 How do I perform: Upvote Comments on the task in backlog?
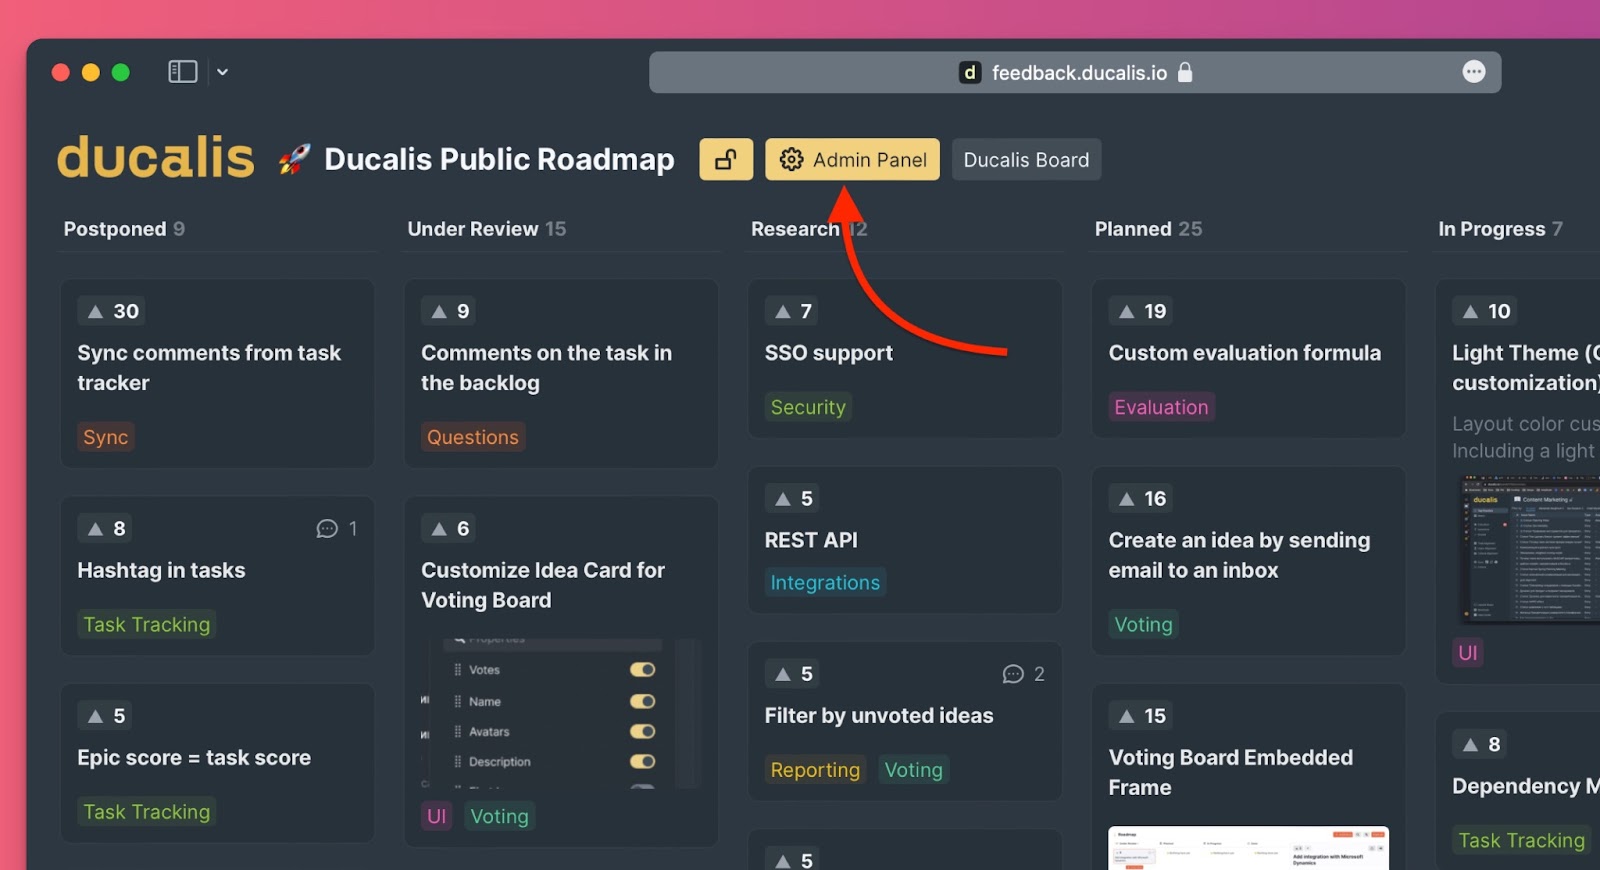pyautogui.click(x=449, y=311)
